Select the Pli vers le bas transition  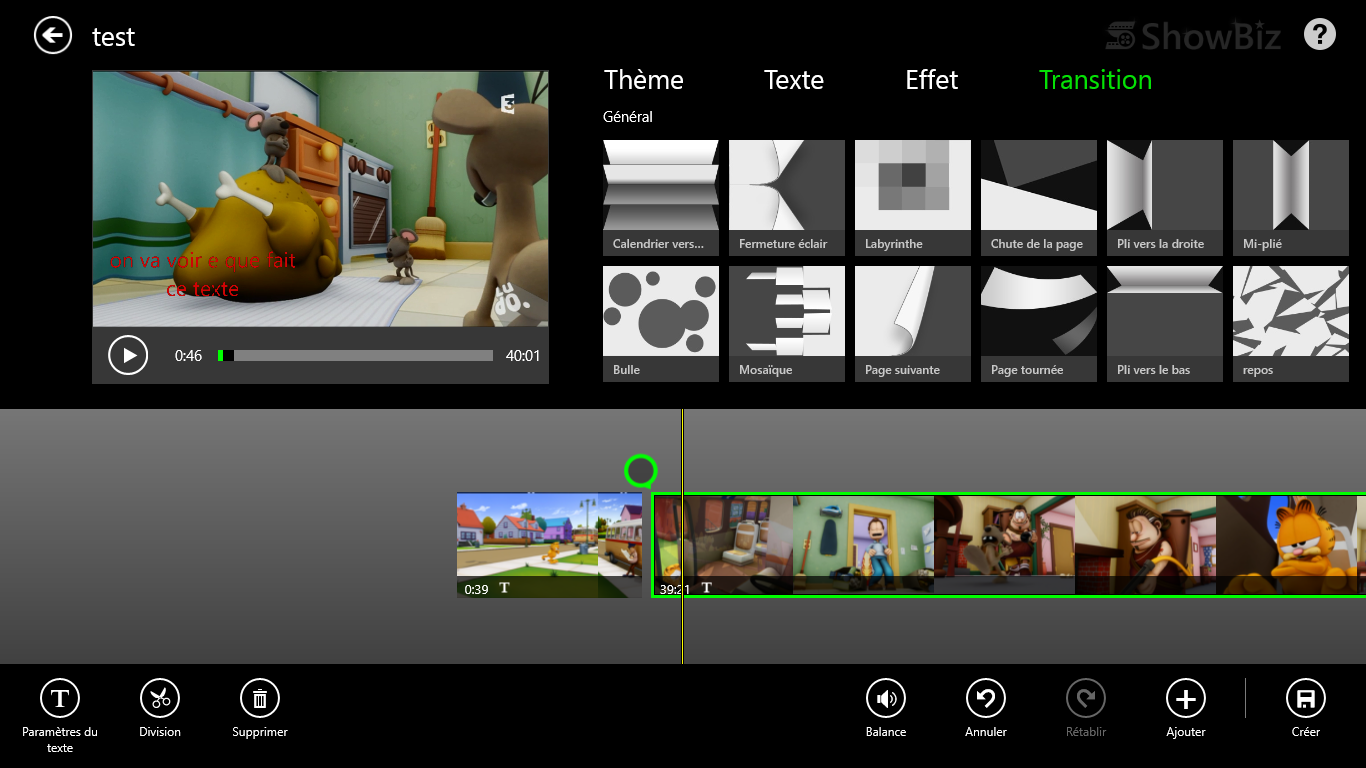pyautogui.click(x=1165, y=324)
